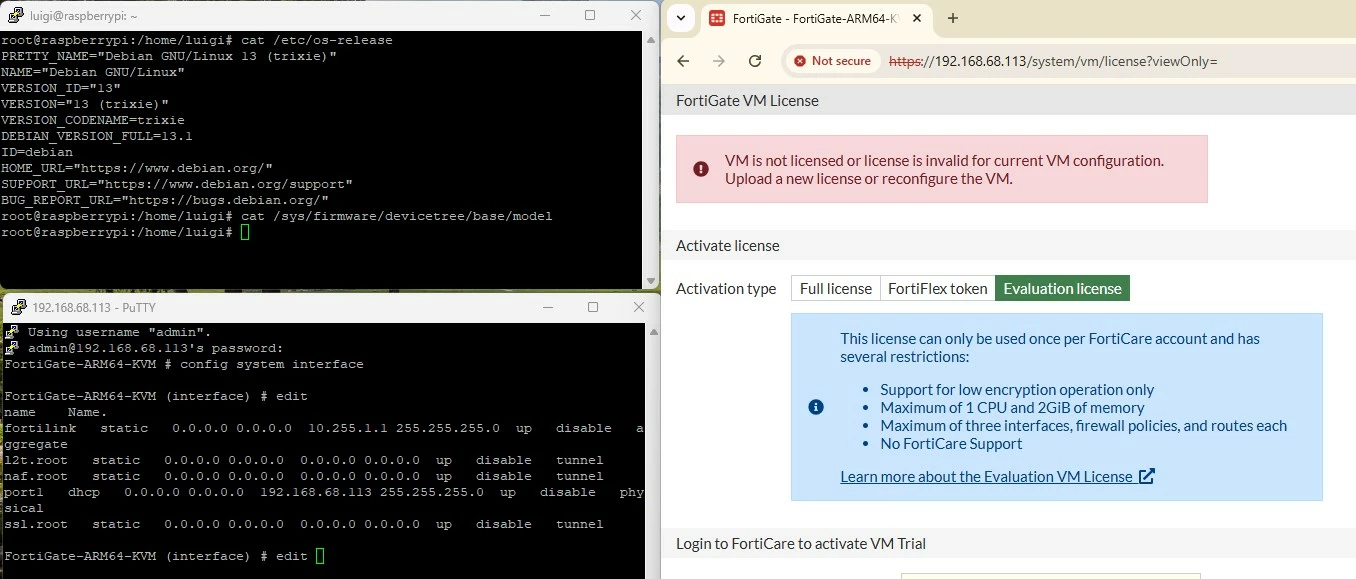Screen dimensions: 1356x579
Task: Click the 'ssl.root' interface row
Action: (304, 524)
